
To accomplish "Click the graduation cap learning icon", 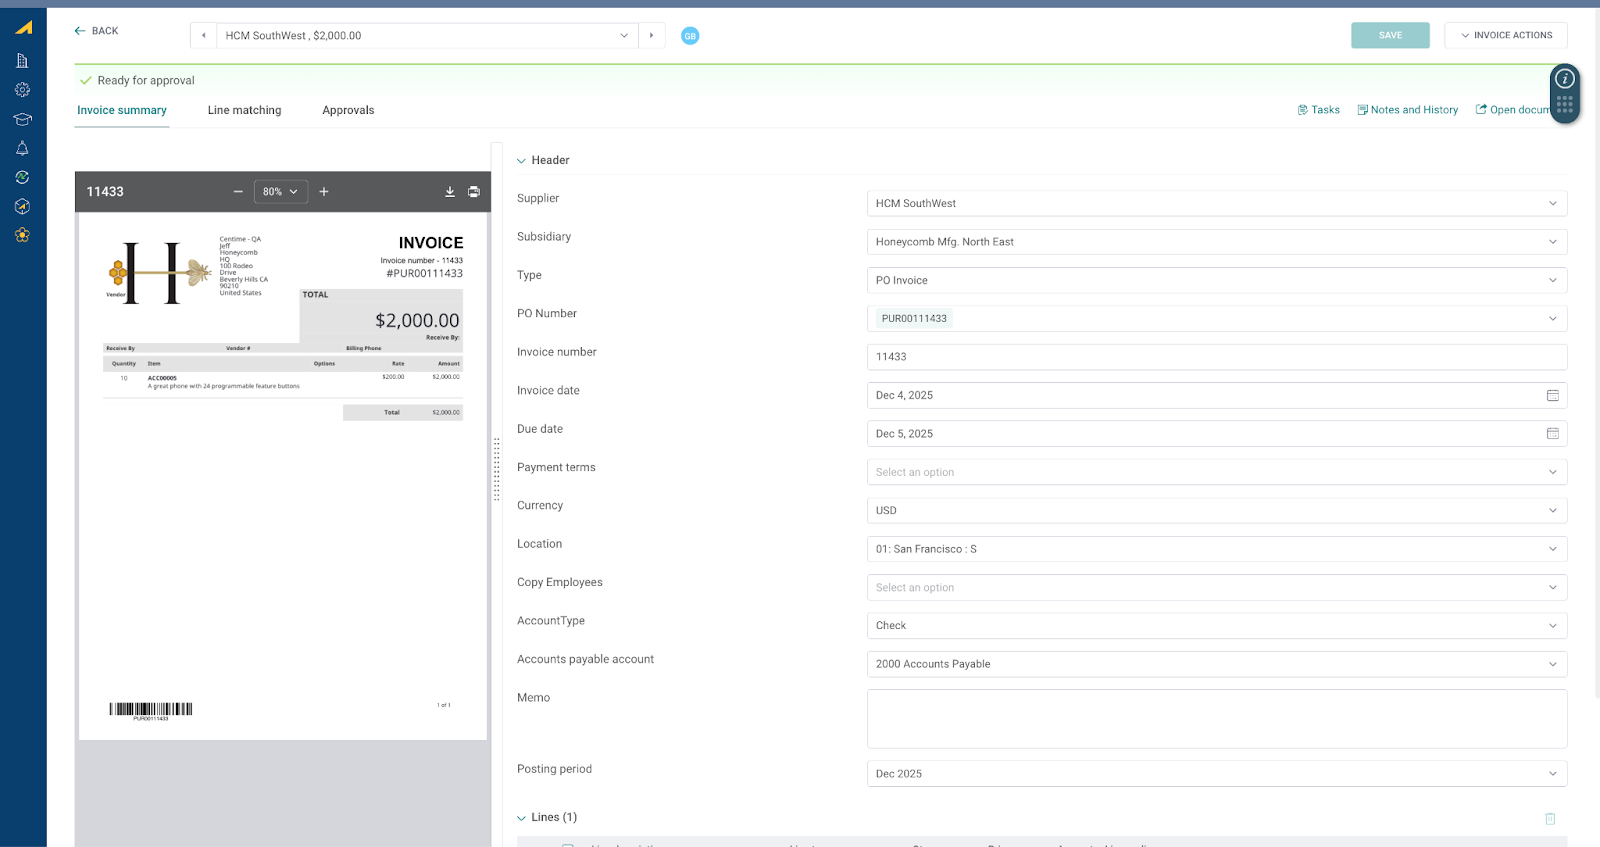I will [x=22, y=119].
